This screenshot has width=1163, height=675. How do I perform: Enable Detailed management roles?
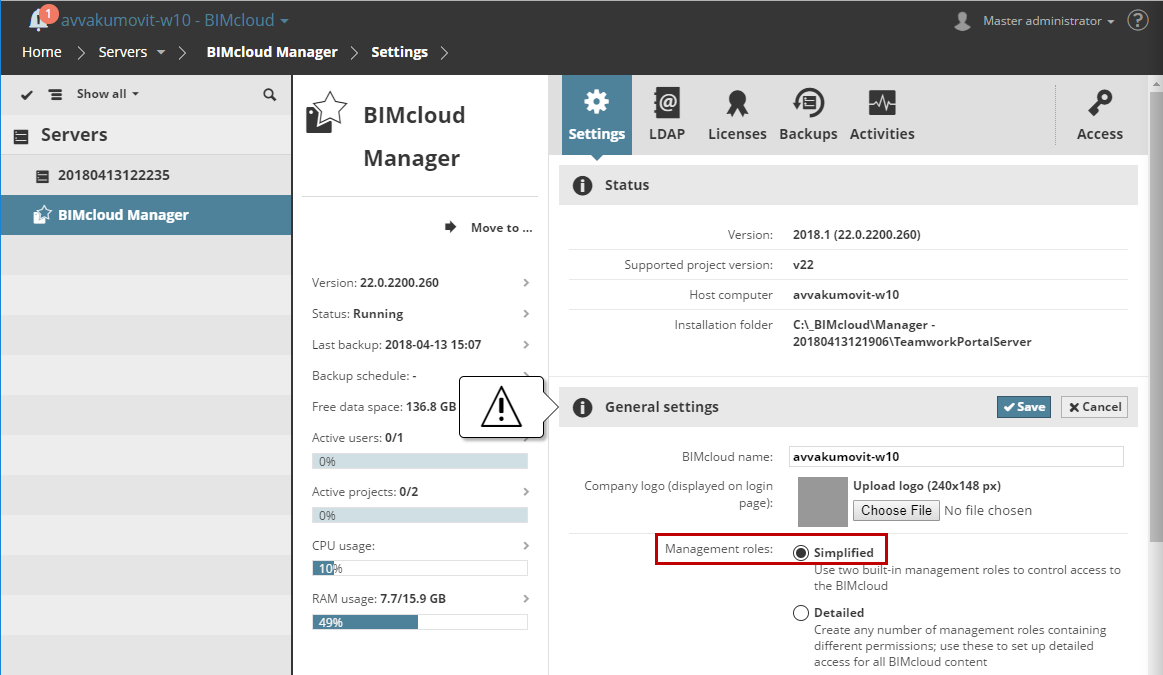tap(802, 612)
